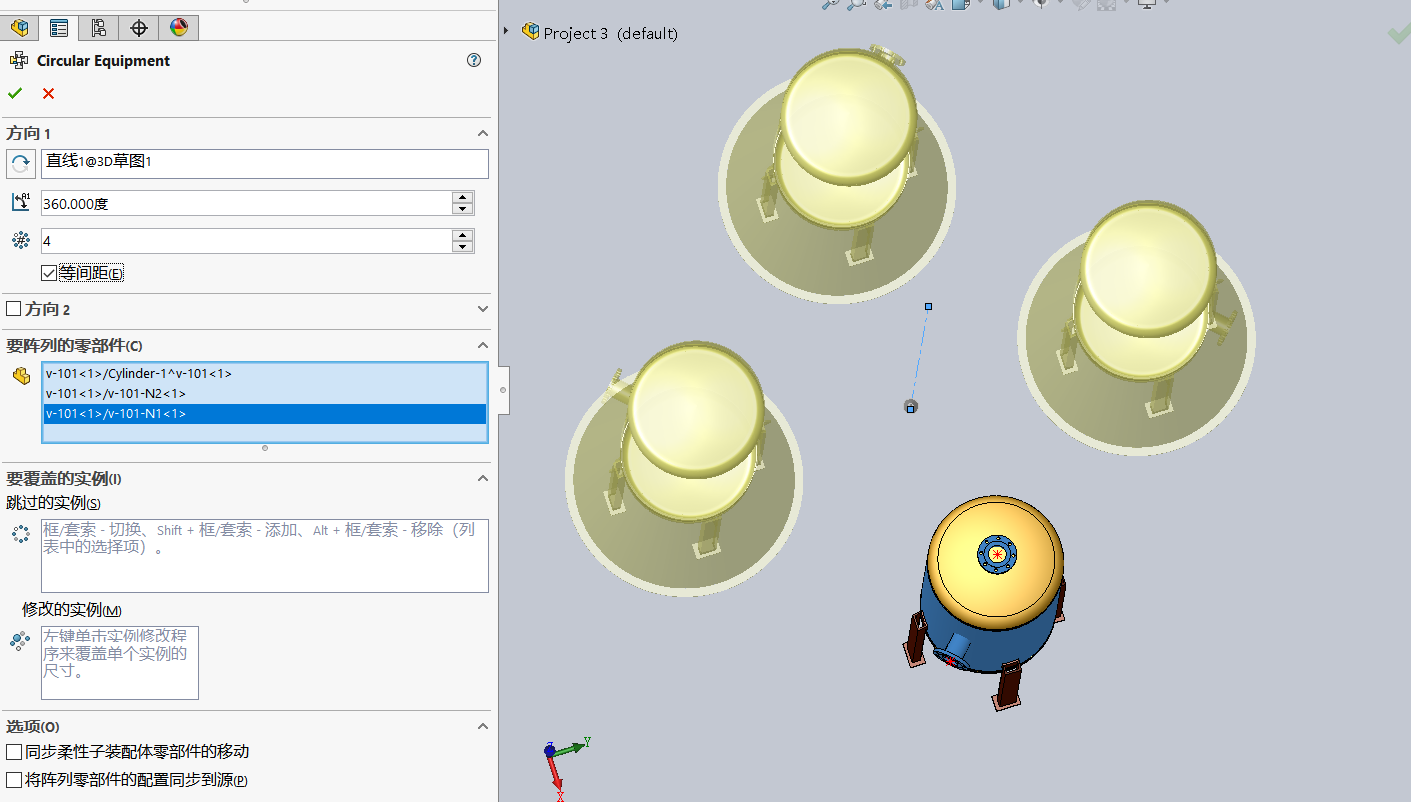Collapse the 选项 section

click(482, 726)
